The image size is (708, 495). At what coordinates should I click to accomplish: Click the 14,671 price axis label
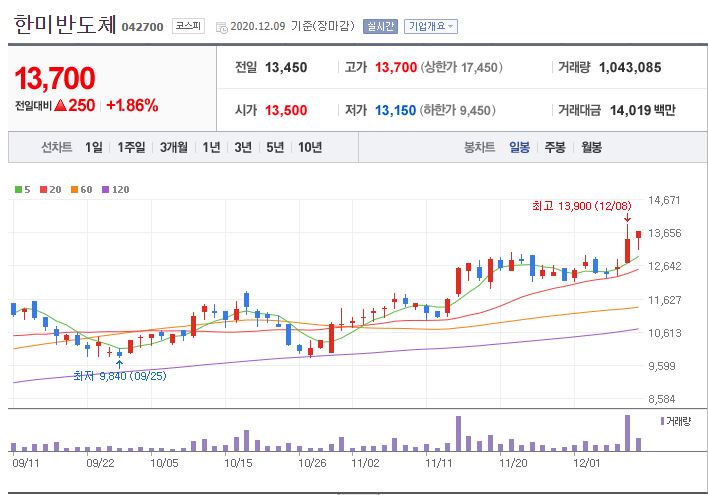pos(664,200)
